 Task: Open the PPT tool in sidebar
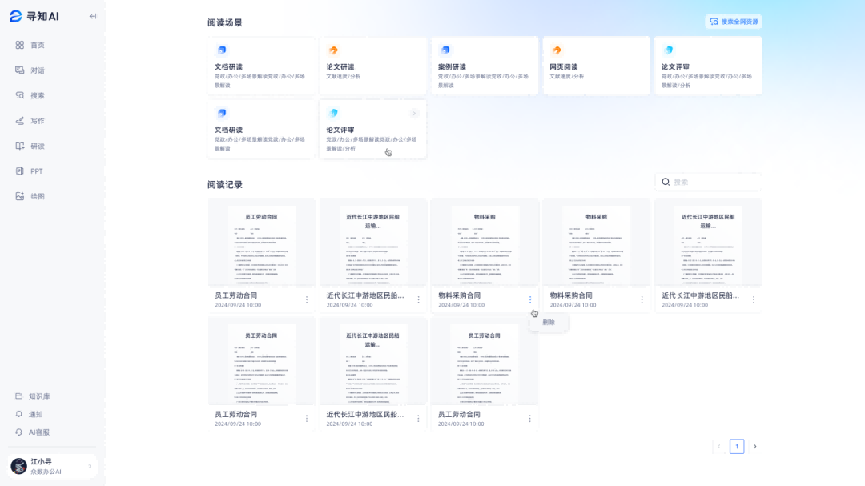pyautogui.click(x=37, y=171)
